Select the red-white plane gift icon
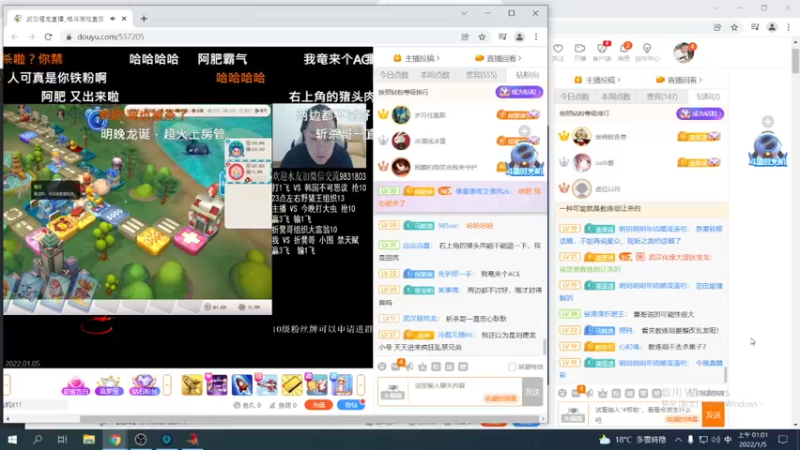800x450 pixels. click(x=267, y=385)
